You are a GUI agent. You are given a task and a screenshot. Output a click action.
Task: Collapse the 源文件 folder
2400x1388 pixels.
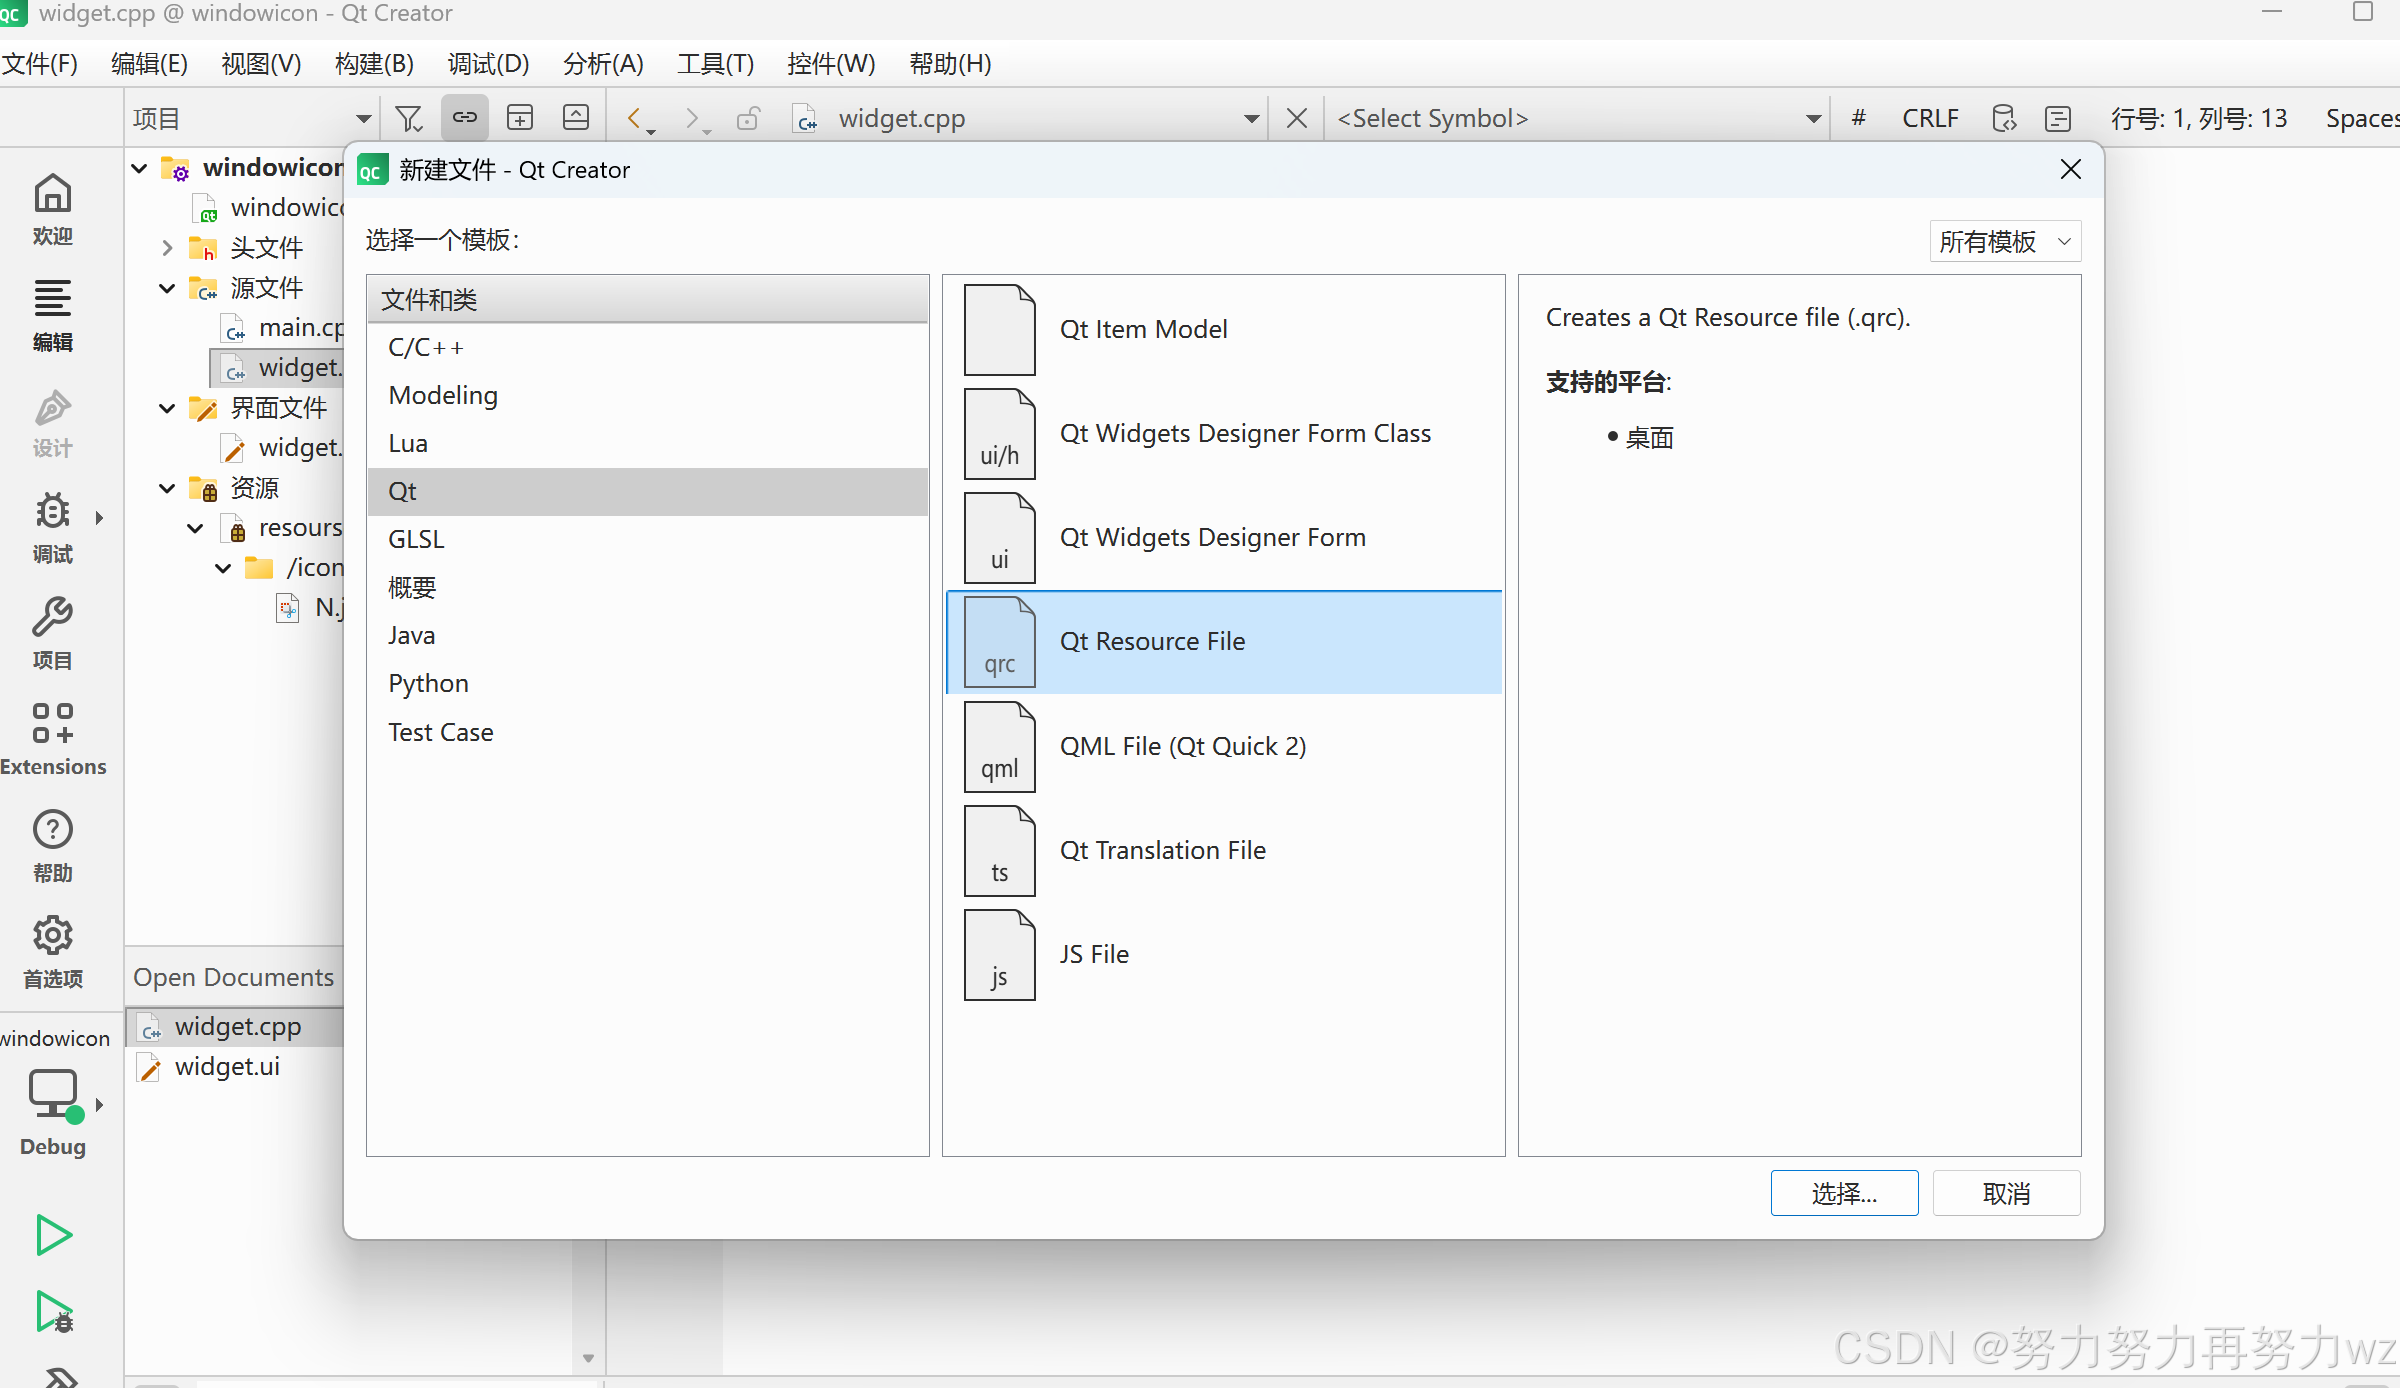(168, 288)
